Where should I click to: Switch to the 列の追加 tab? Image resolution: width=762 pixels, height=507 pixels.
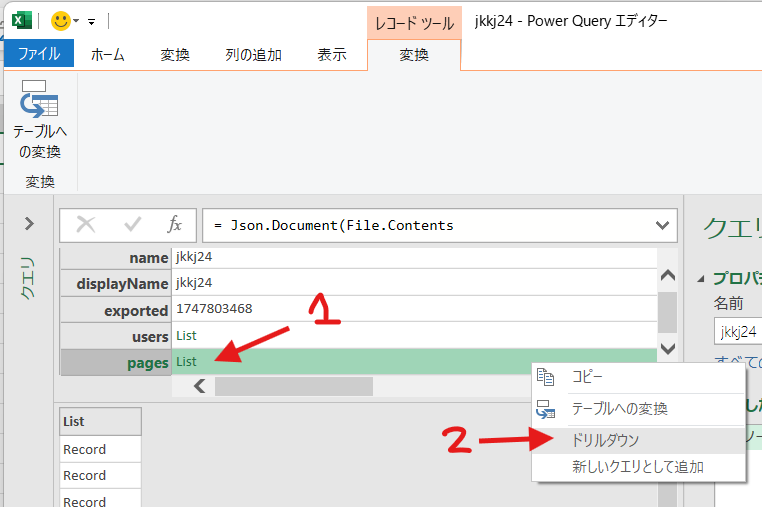[x=253, y=54]
